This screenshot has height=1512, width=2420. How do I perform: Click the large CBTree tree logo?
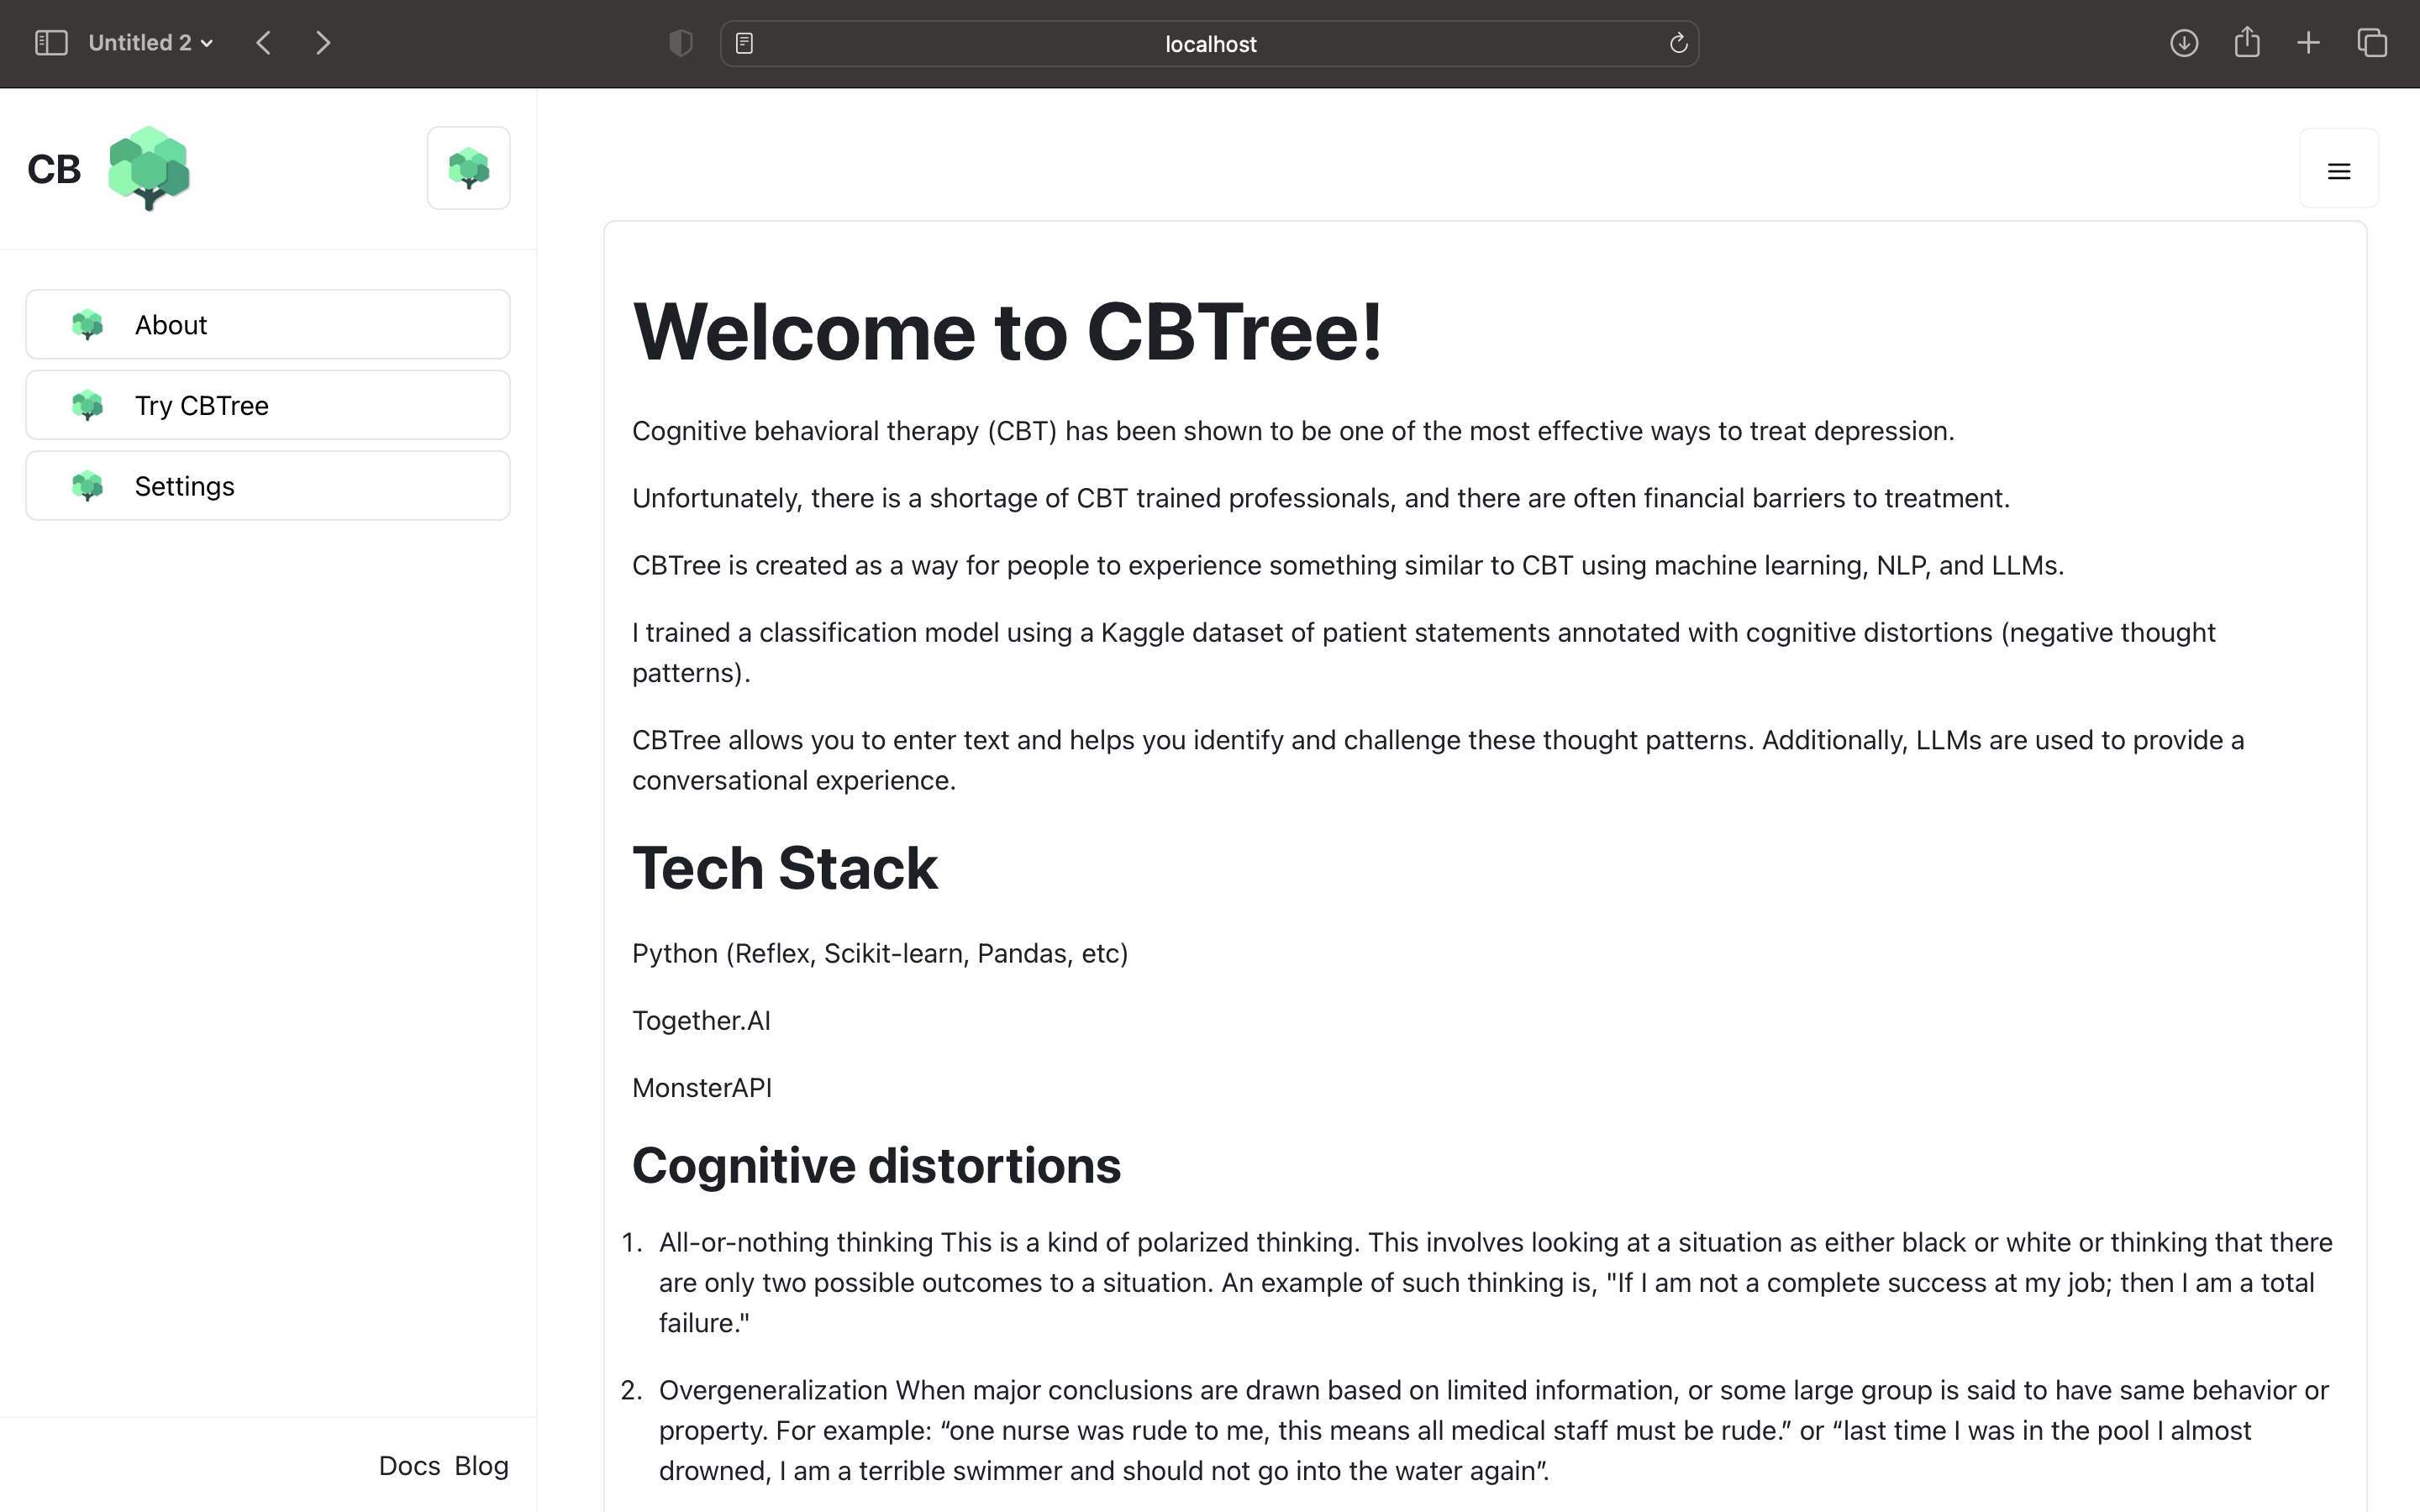(149, 168)
